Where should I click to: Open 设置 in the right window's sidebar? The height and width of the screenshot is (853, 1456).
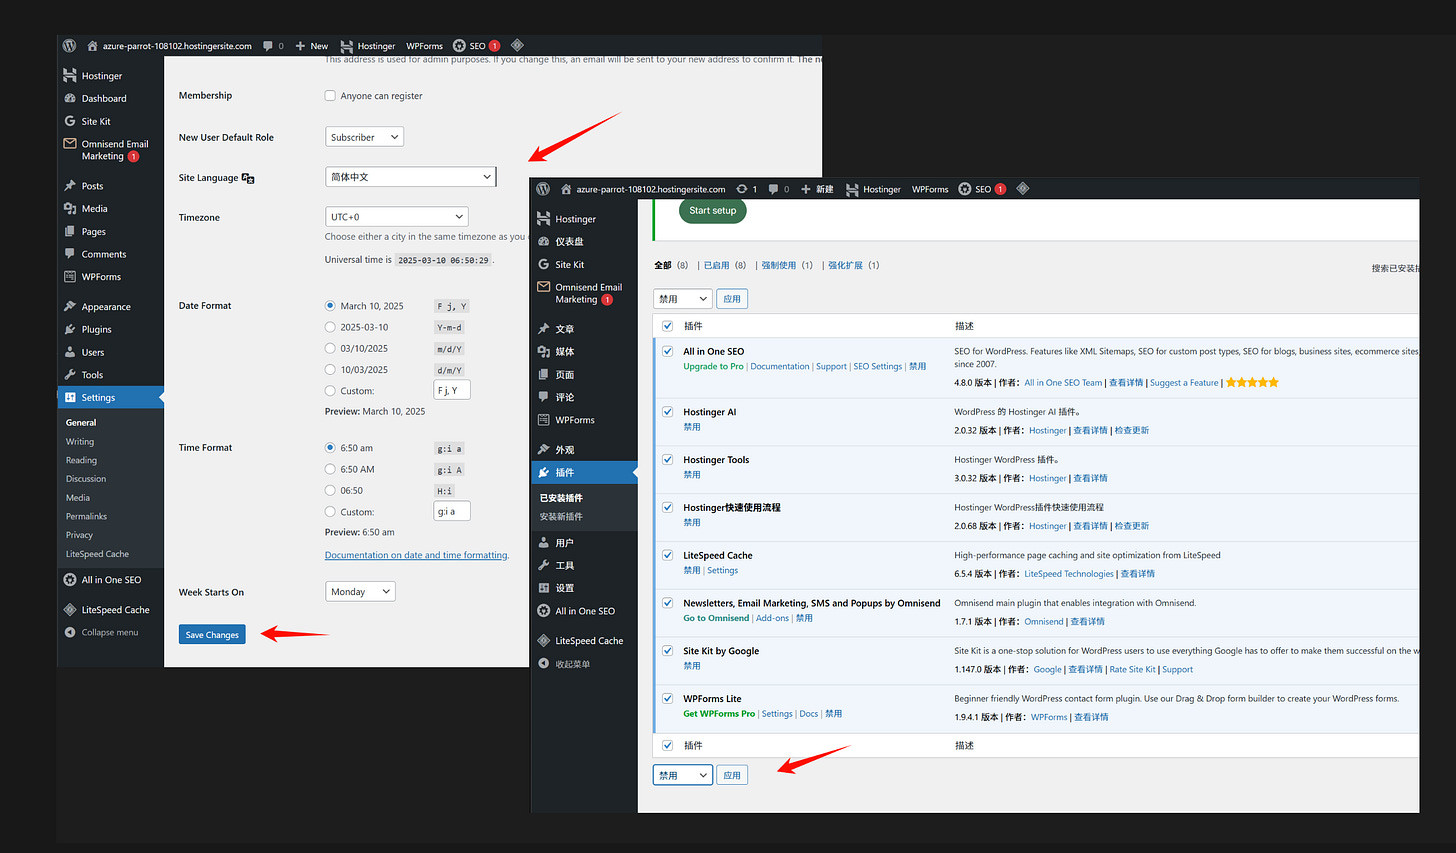(x=565, y=588)
